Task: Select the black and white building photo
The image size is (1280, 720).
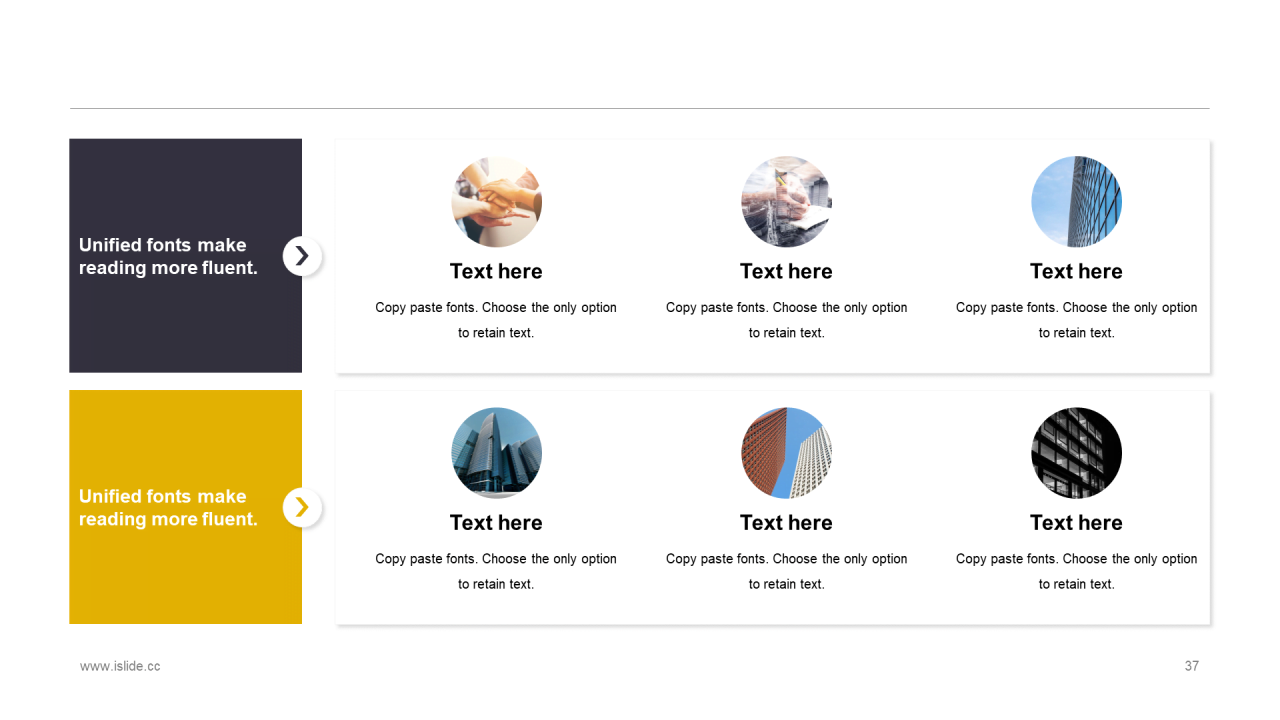Action: click(x=1077, y=453)
